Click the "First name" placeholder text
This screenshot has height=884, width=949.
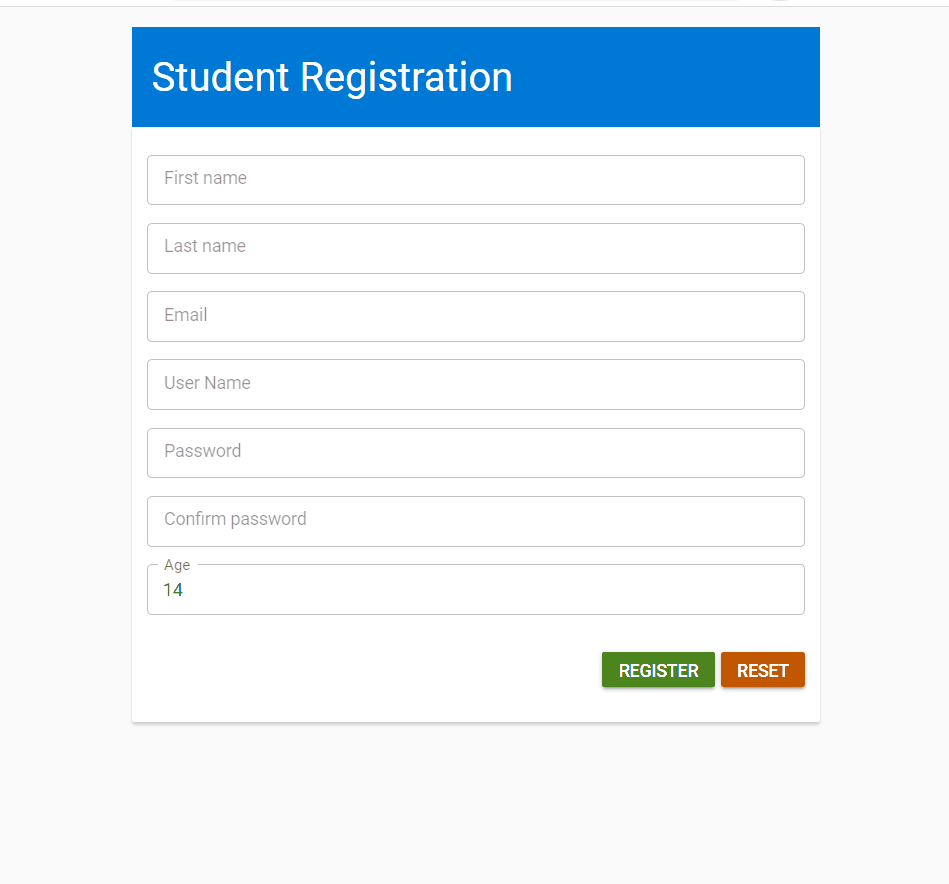click(205, 178)
